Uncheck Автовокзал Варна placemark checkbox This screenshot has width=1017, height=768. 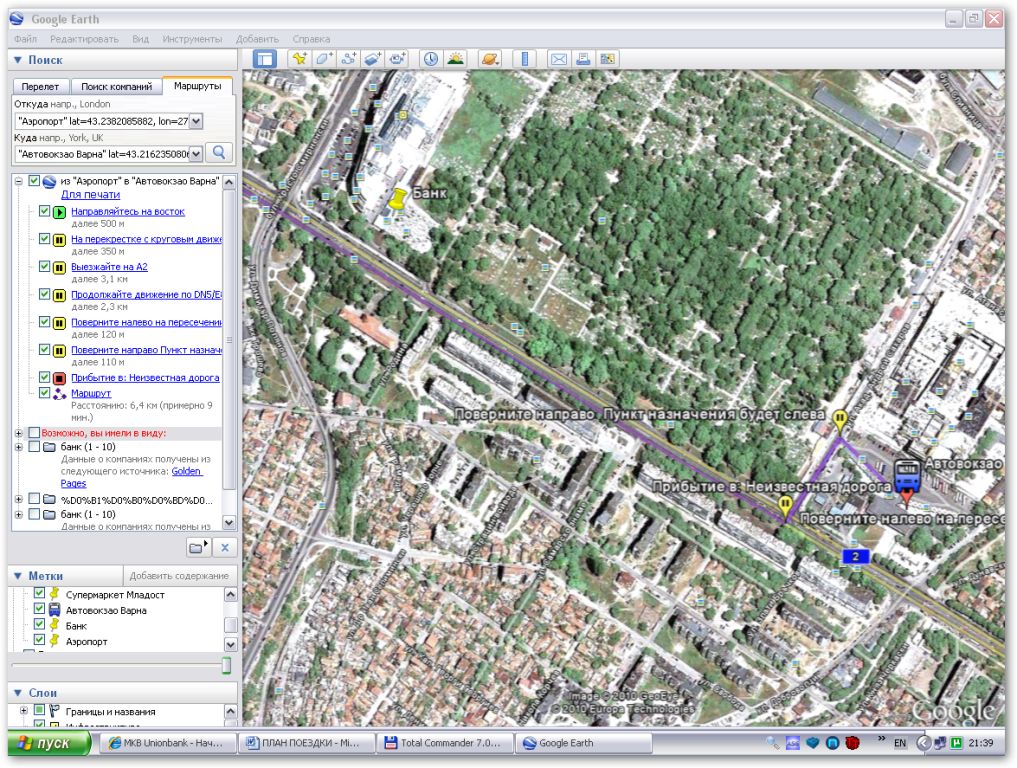coord(39,609)
